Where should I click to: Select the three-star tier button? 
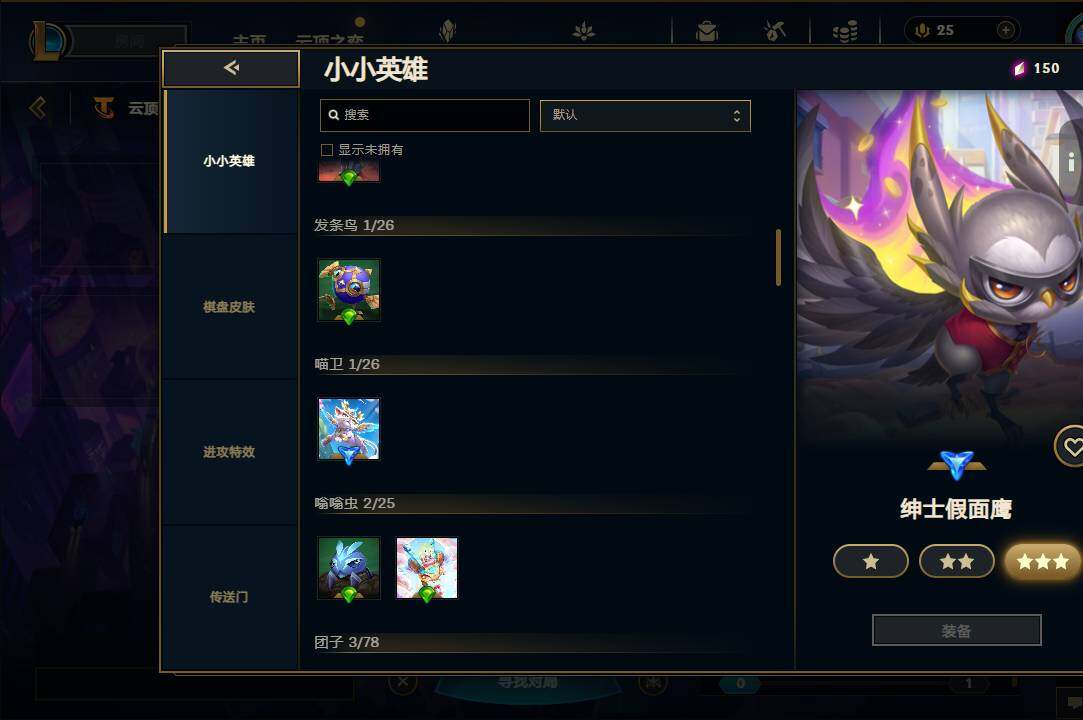[x=1043, y=561]
